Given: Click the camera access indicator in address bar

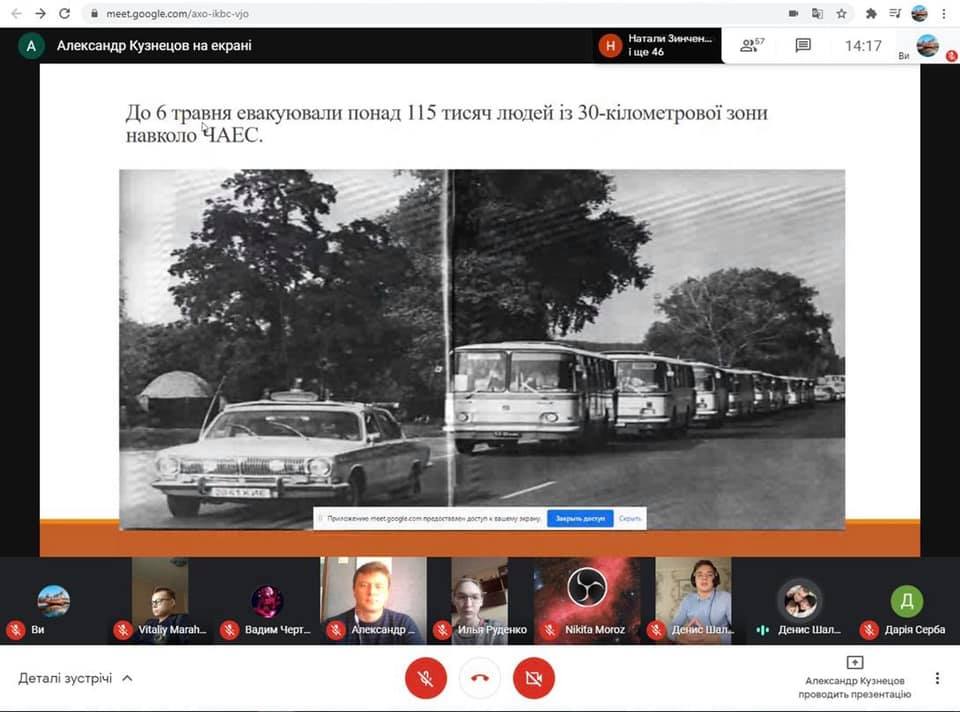Looking at the screenshot, I should point(794,14).
